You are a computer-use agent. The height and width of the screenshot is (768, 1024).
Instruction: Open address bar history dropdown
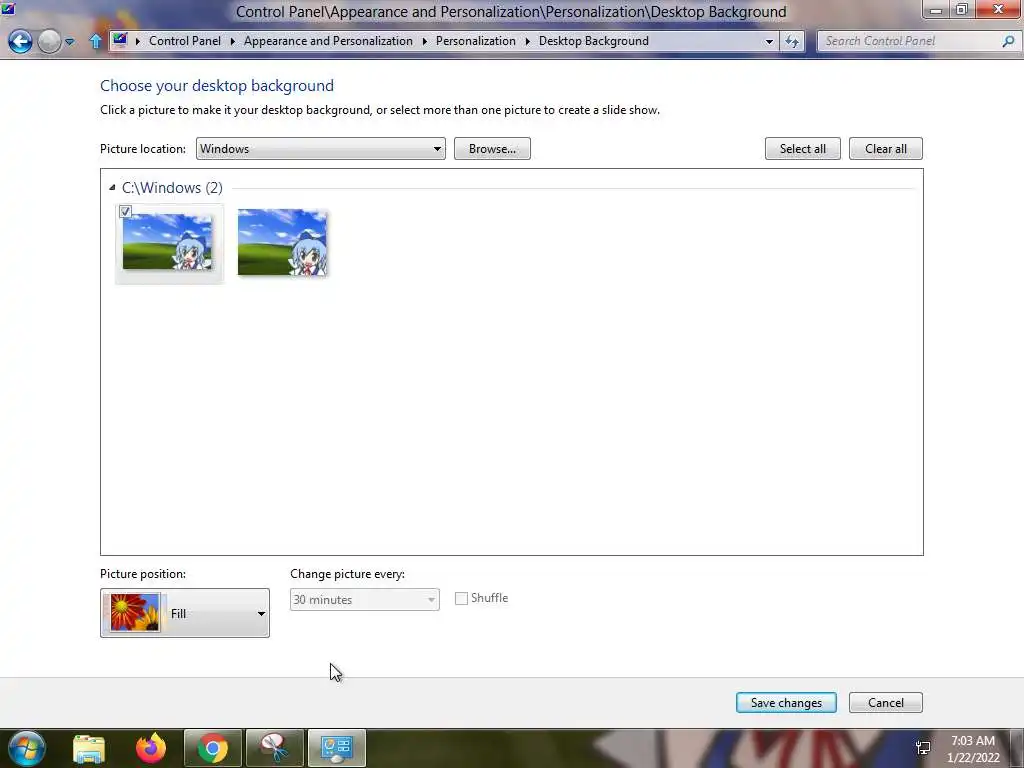(769, 41)
